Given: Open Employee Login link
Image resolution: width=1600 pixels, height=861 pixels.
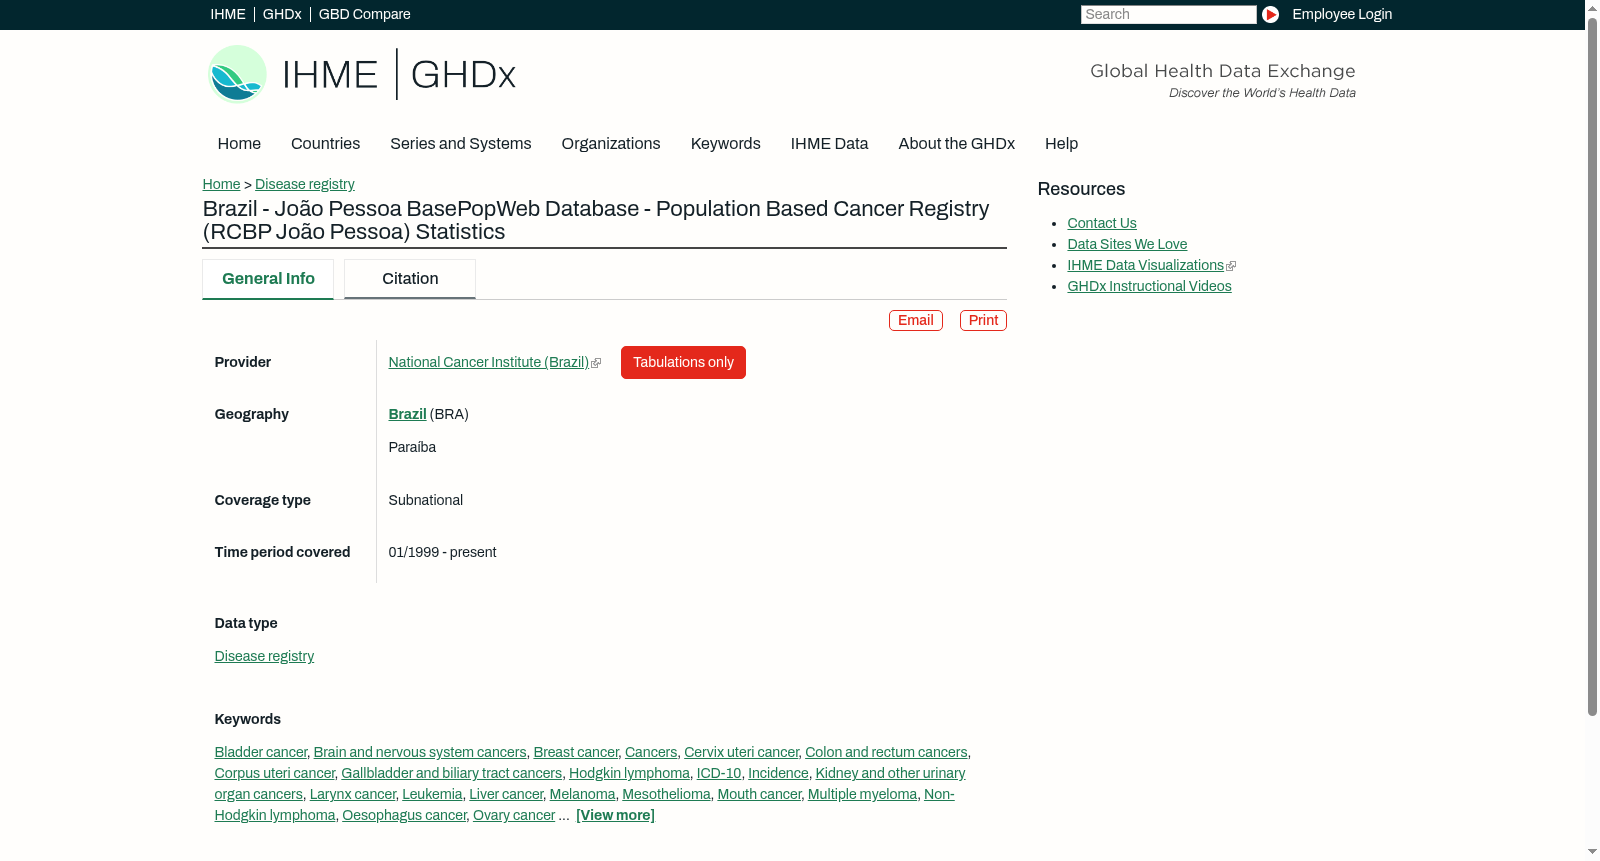Looking at the screenshot, I should [1342, 14].
